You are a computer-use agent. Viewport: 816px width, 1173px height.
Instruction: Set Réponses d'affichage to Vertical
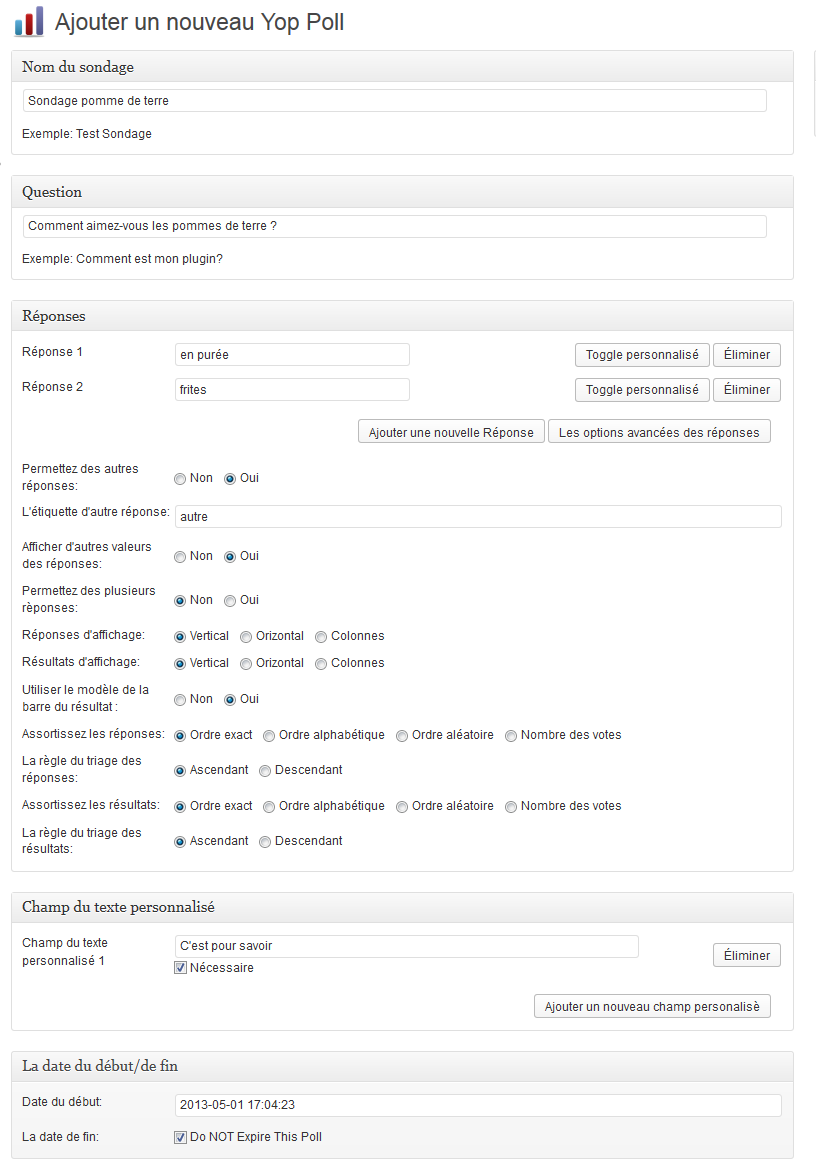click(180, 637)
